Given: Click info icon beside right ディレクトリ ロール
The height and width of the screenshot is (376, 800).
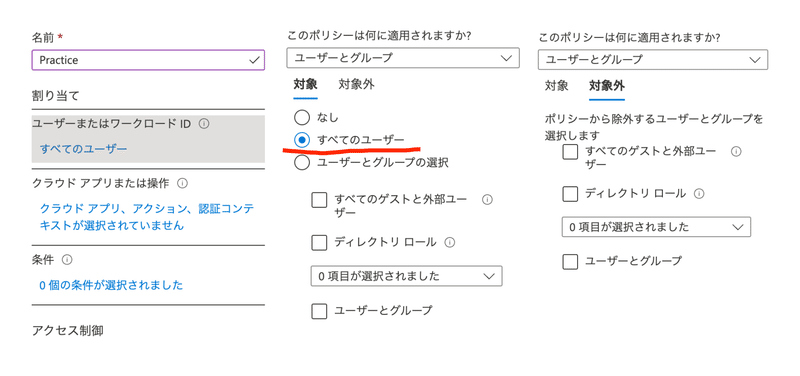Looking at the screenshot, I should (699, 194).
